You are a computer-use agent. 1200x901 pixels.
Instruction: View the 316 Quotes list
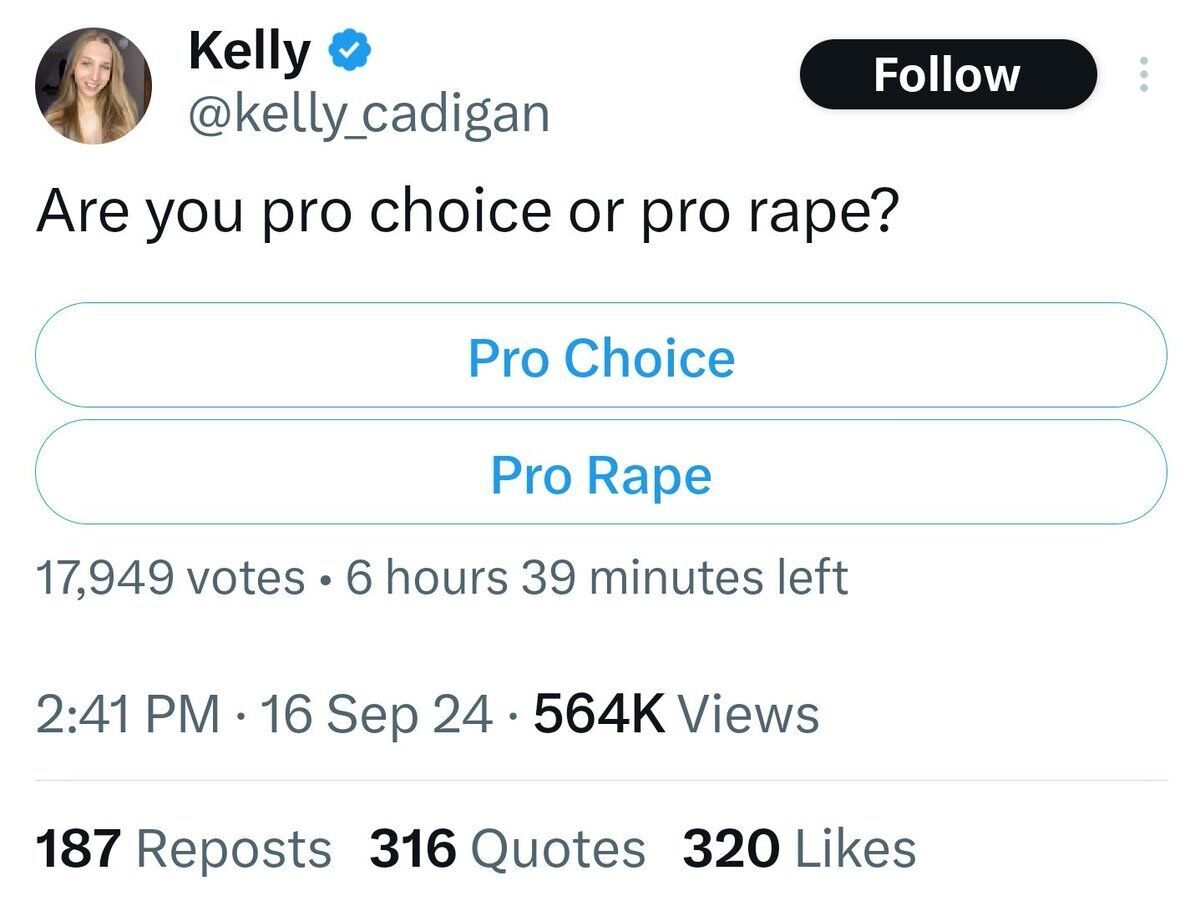click(507, 849)
